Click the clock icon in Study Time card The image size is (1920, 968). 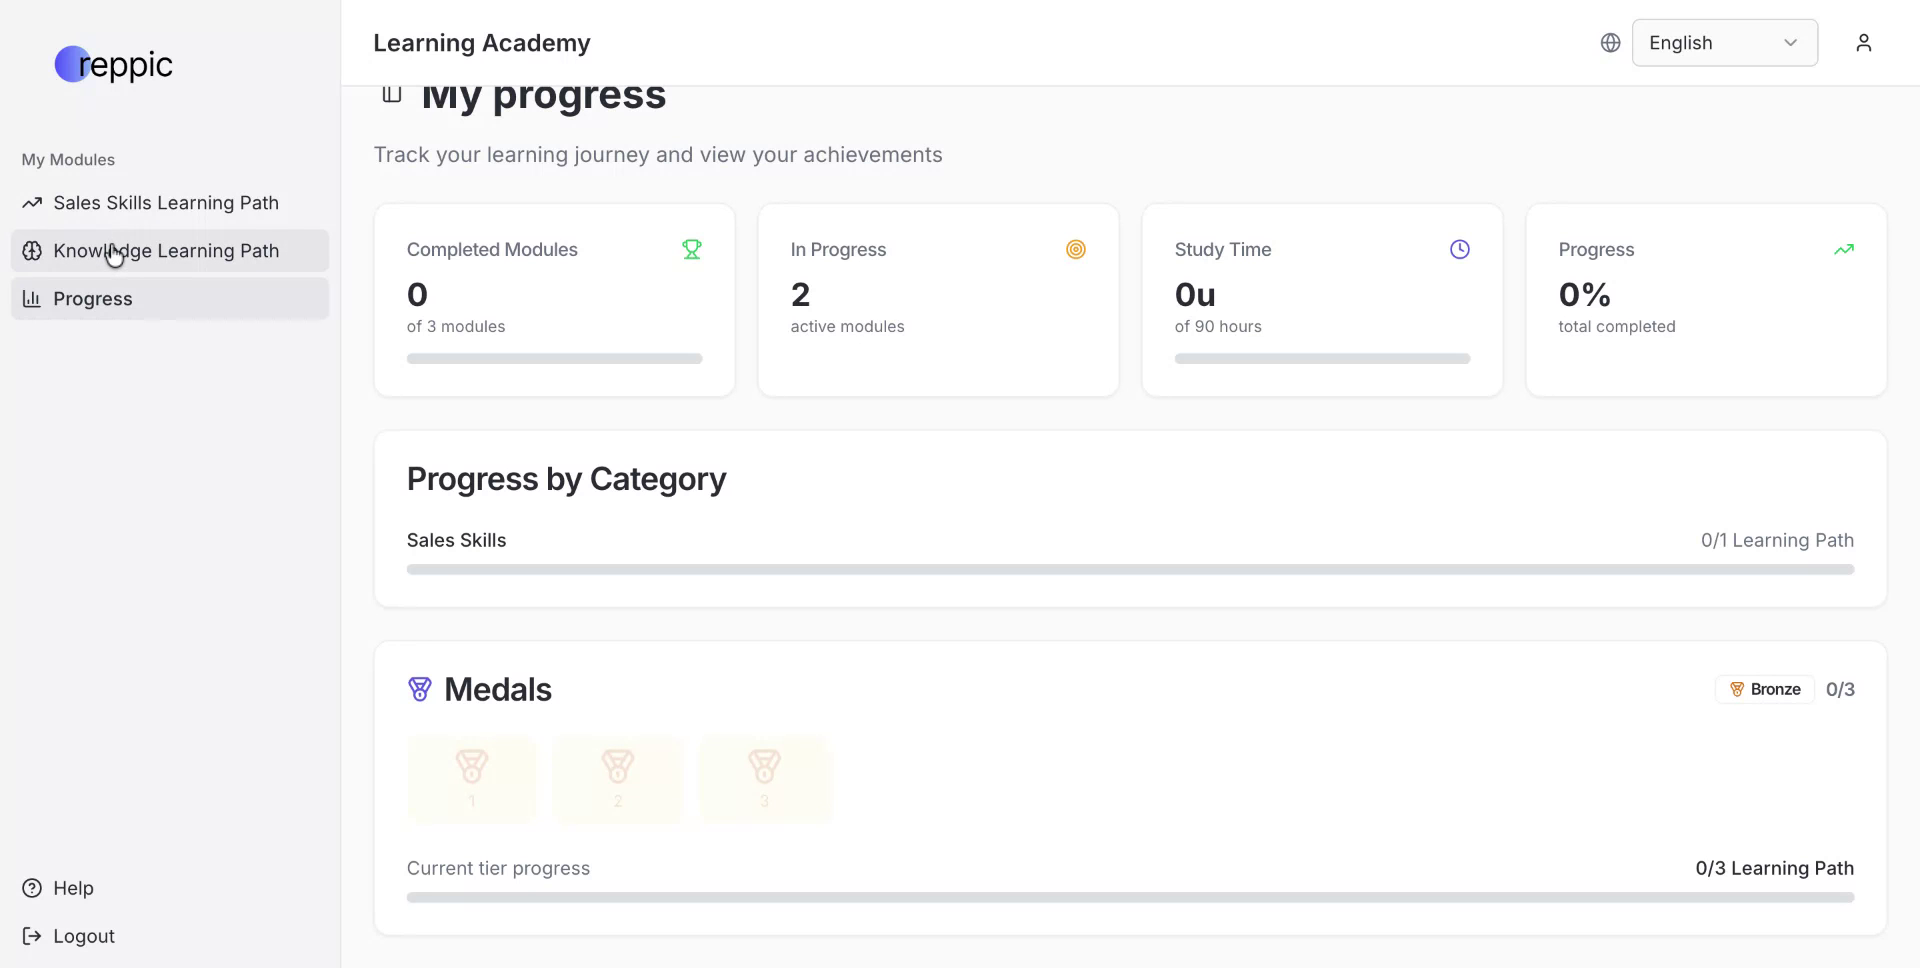pyautogui.click(x=1460, y=249)
